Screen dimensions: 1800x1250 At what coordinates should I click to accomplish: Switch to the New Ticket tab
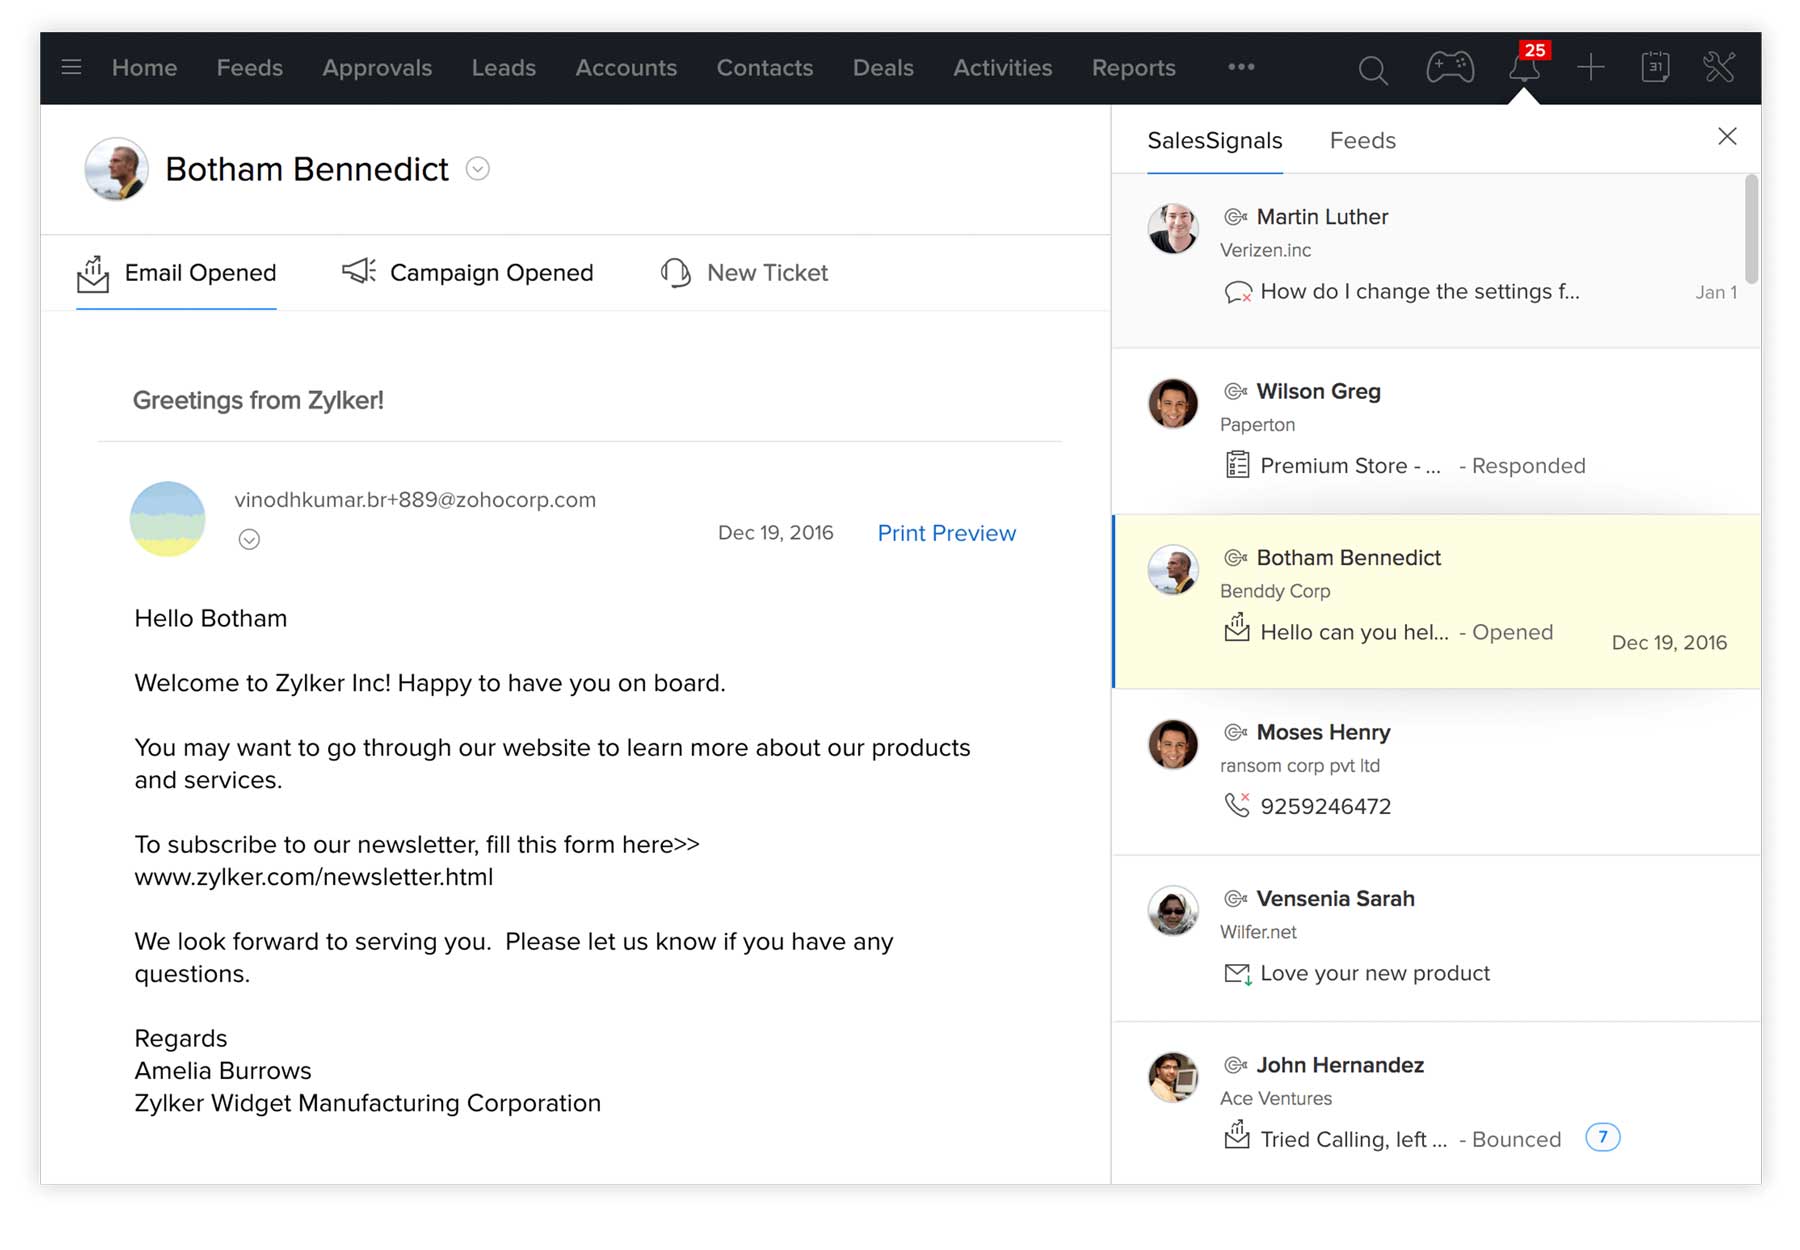(x=745, y=273)
